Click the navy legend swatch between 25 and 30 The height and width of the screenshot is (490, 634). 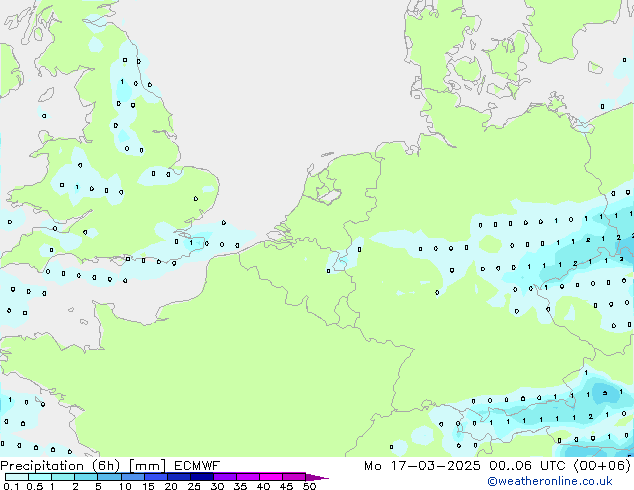pyautogui.click(x=202, y=477)
